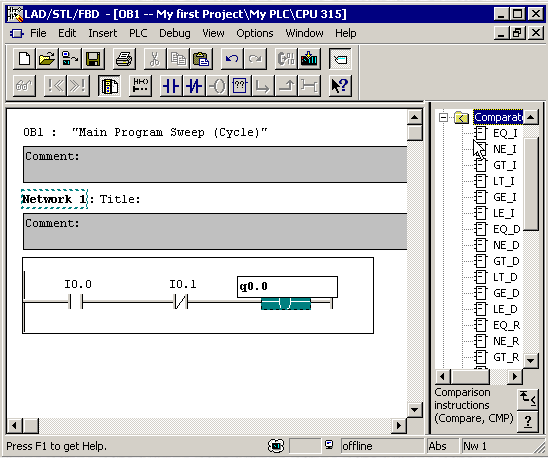This screenshot has width=548, height=458.
Task: Click the instruction tree horizontal scrollbar thumb
Action: [x=470, y=377]
